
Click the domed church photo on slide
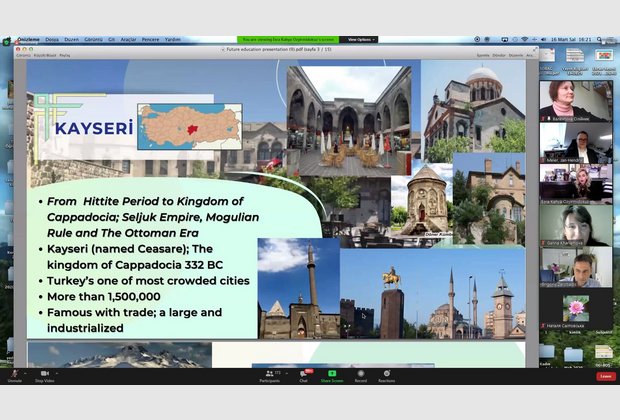tap(473, 107)
